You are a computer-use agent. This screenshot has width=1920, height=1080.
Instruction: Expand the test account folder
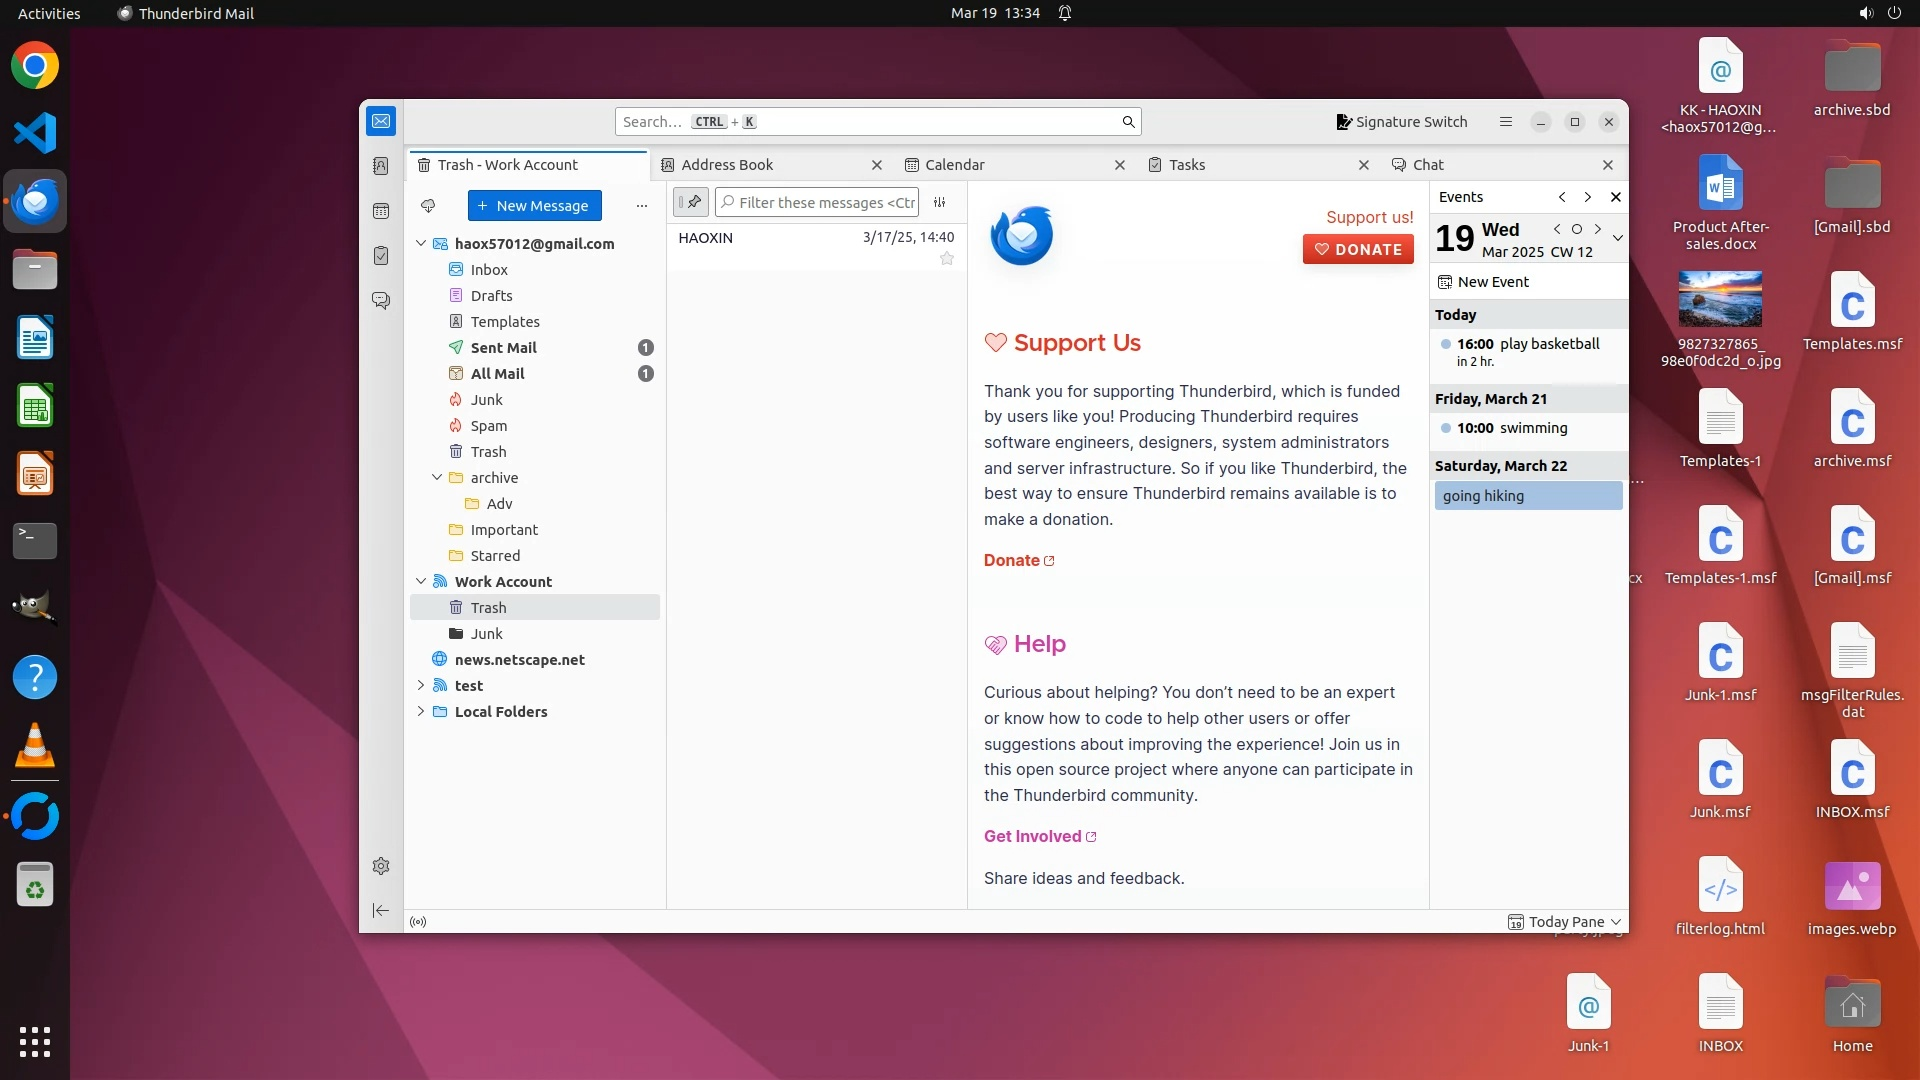coord(421,685)
